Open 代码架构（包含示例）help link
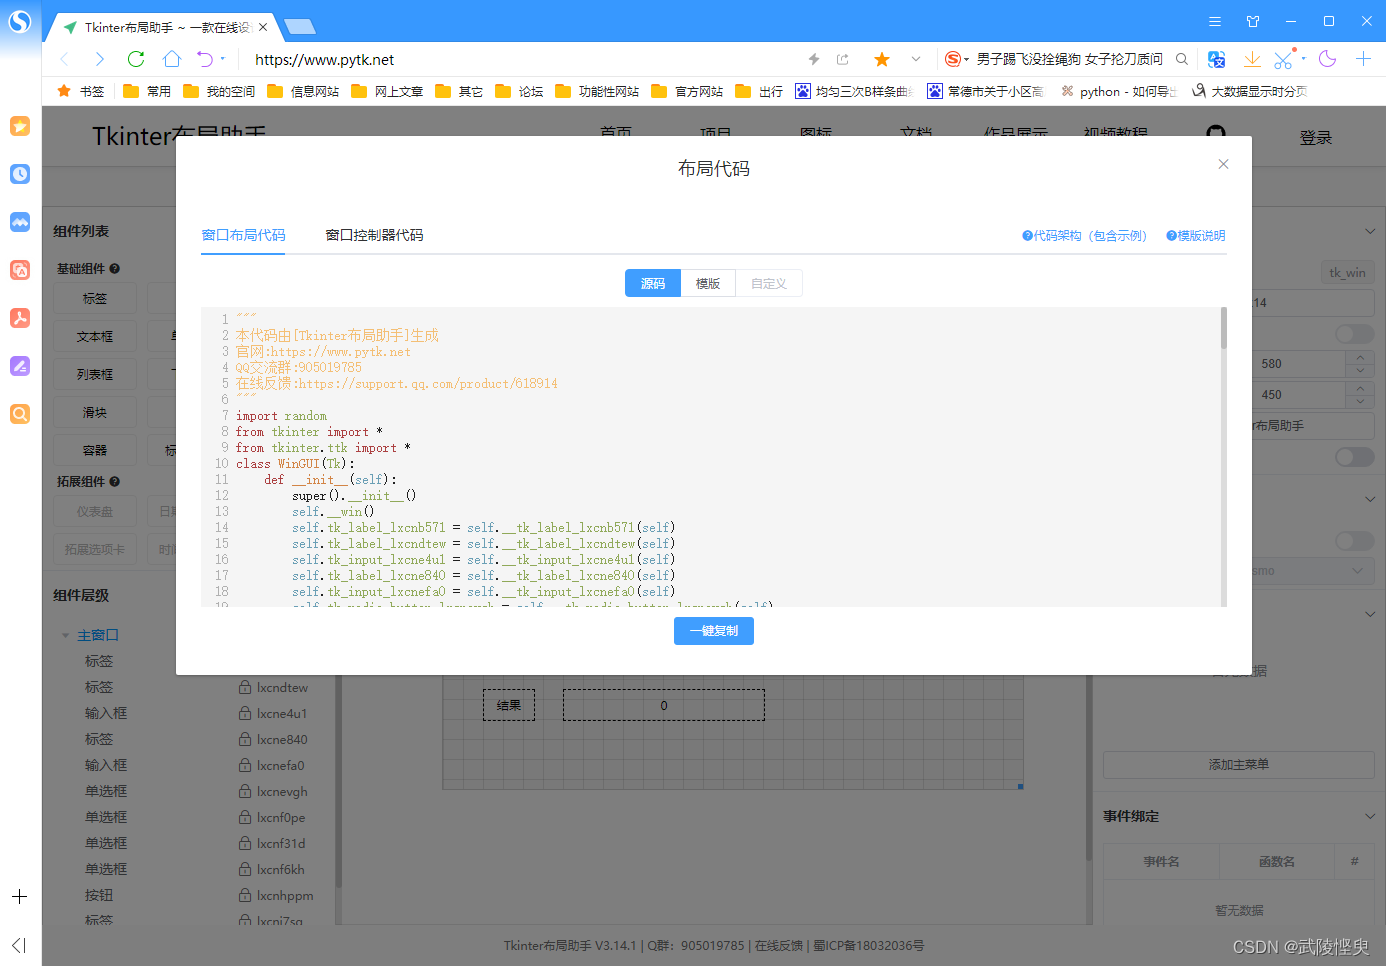This screenshot has width=1386, height=966. [x=1084, y=236]
